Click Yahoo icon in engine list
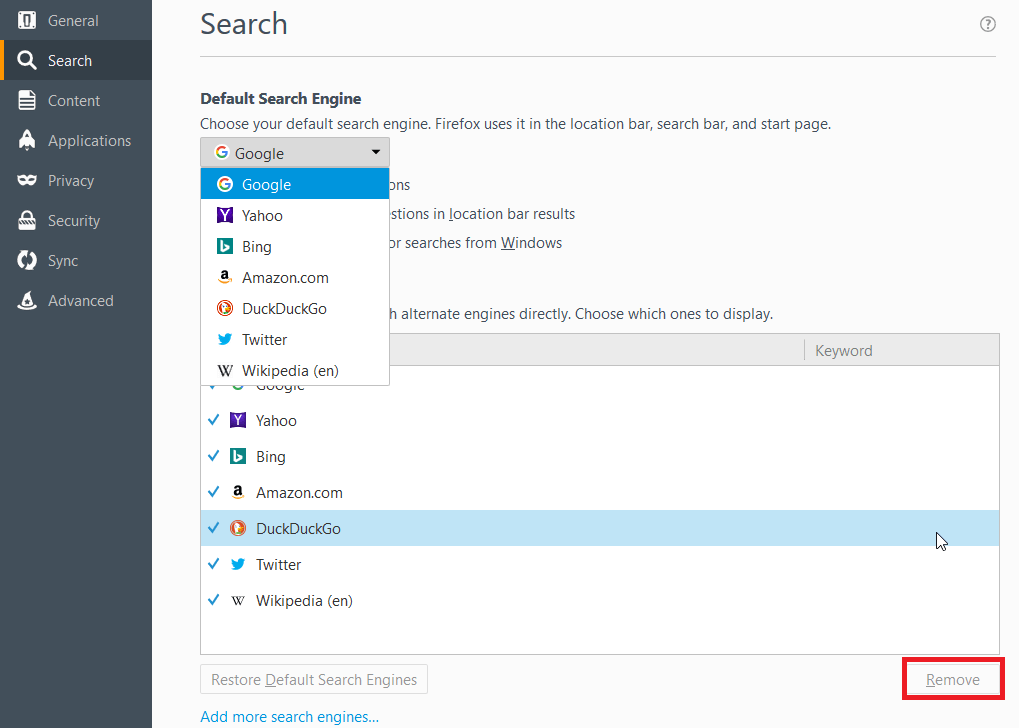The image size is (1019, 728). (238, 420)
